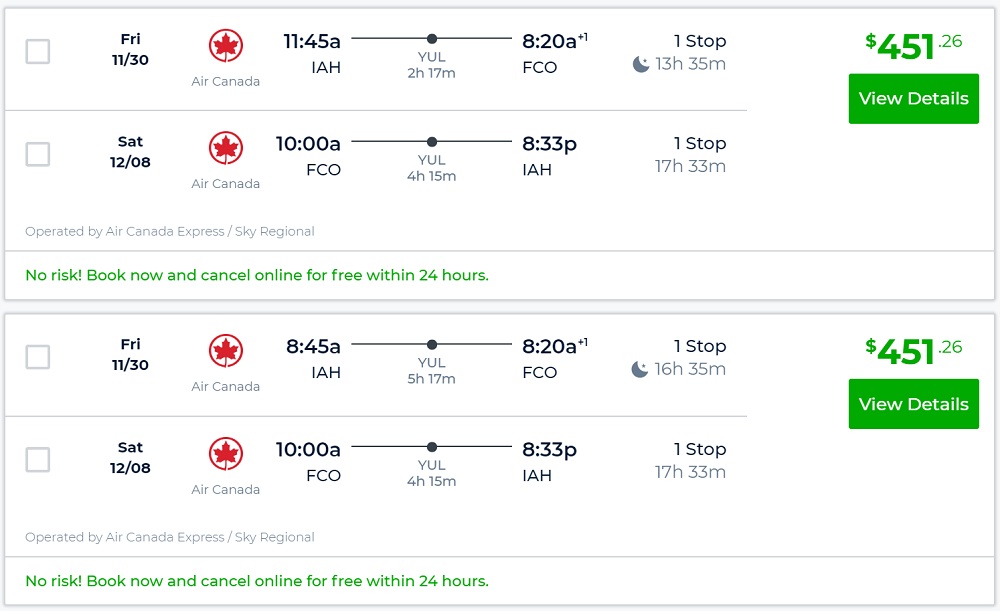Click the first result's No risk cancellation notice

[x=257, y=275]
